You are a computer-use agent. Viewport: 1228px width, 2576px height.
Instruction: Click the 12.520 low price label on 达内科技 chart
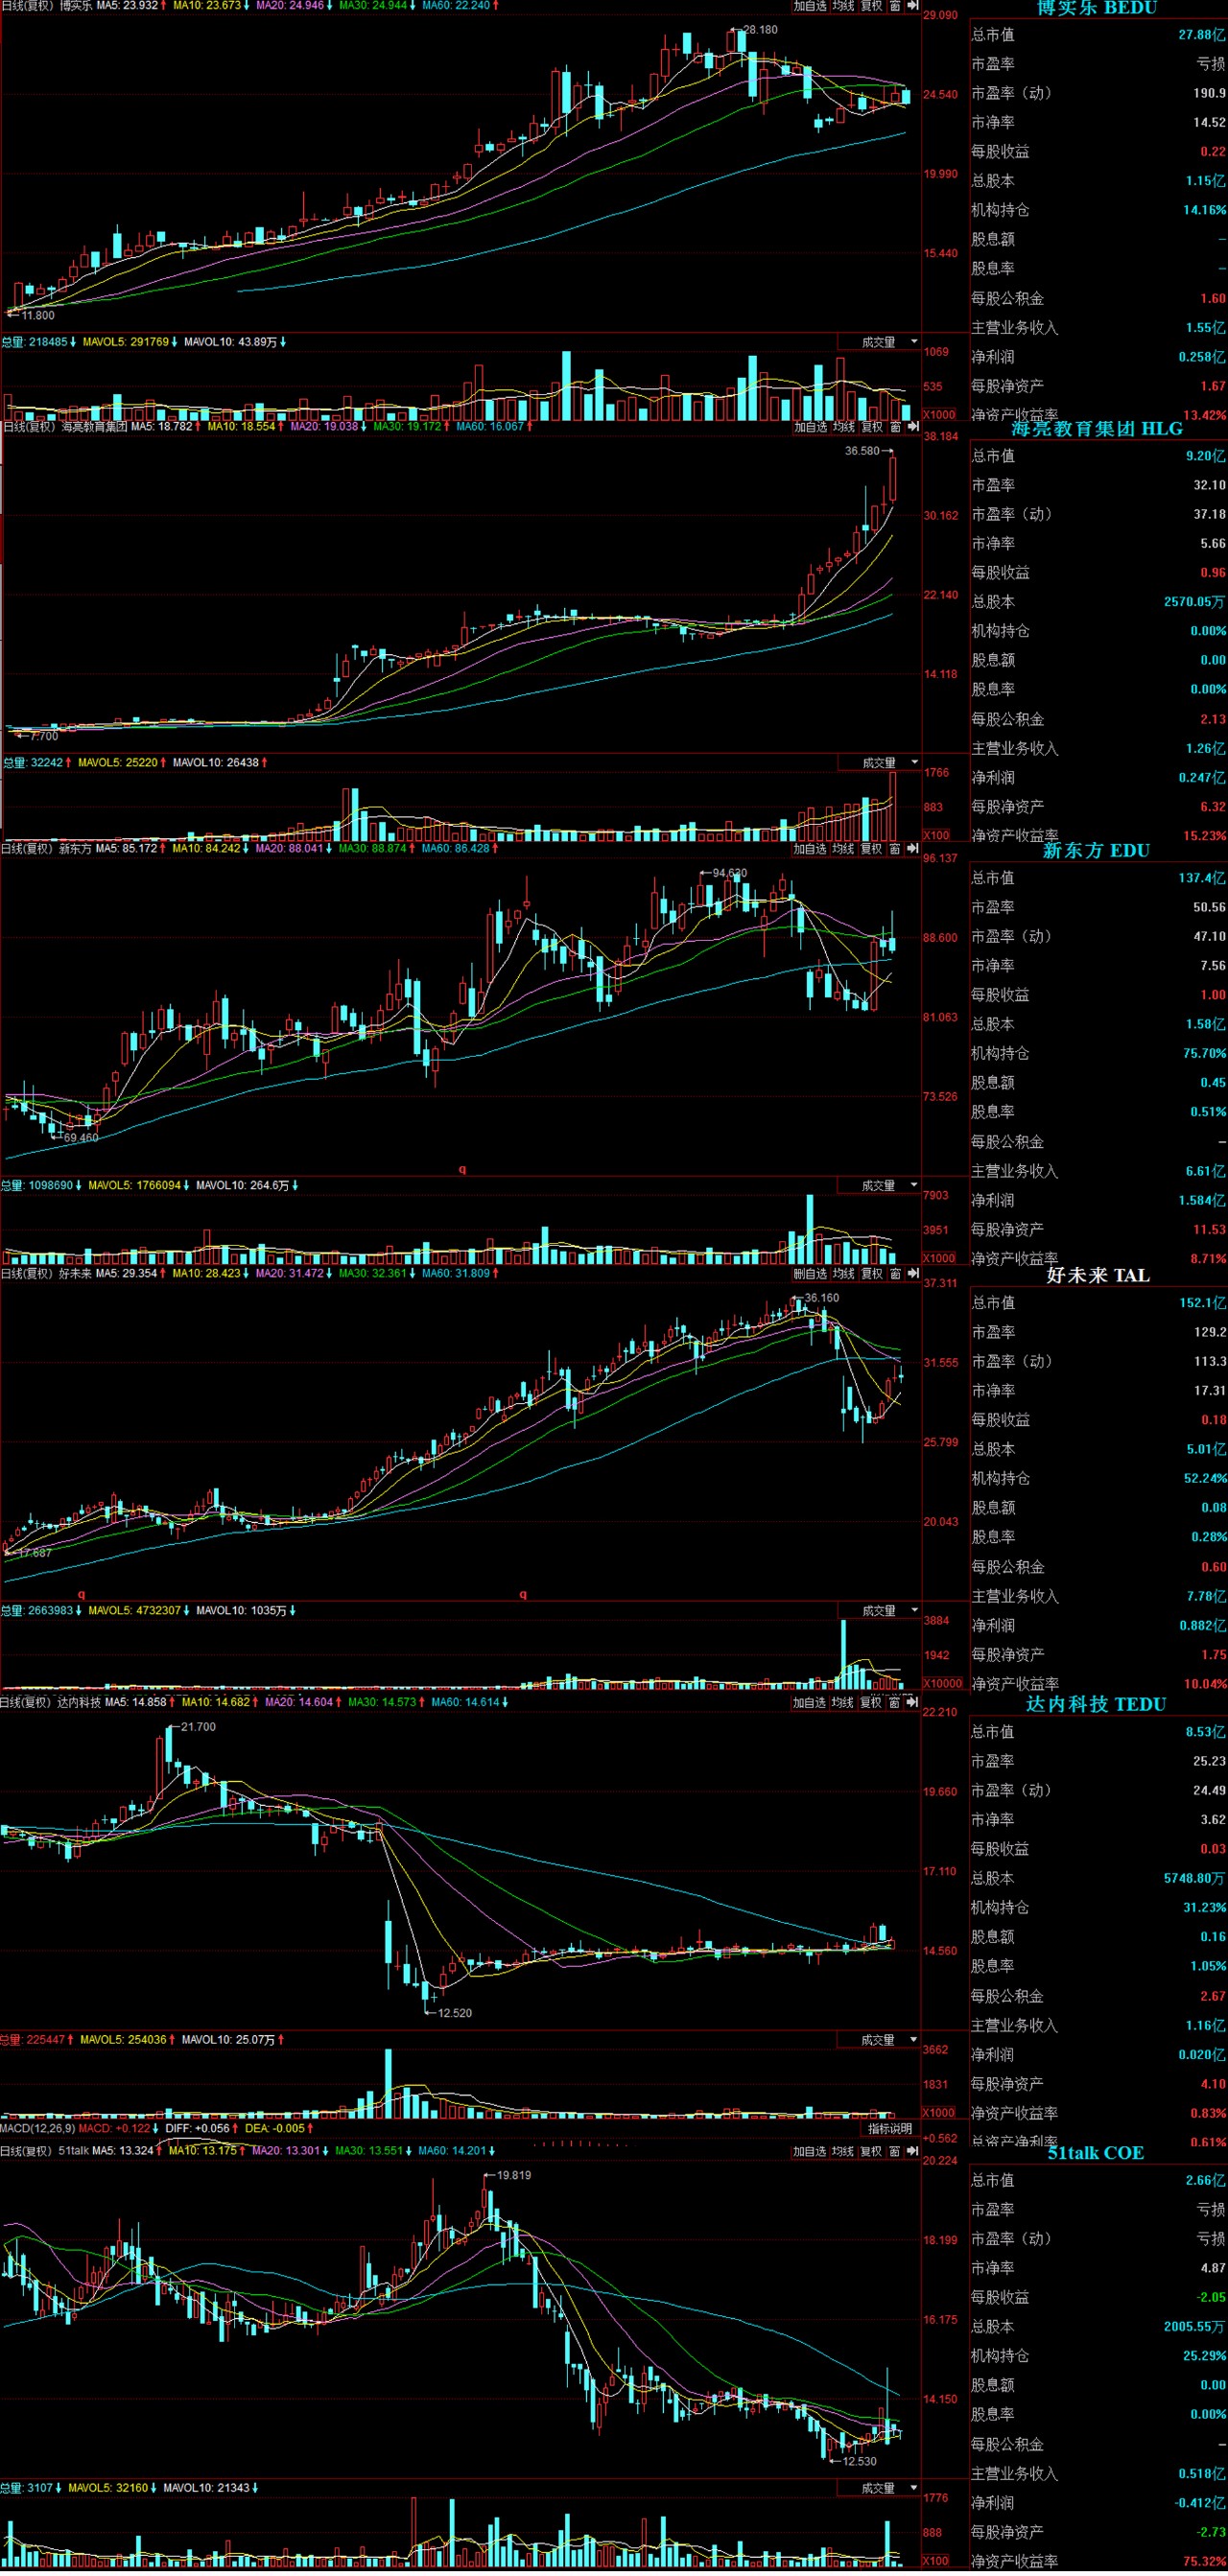(x=455, y=2013)
